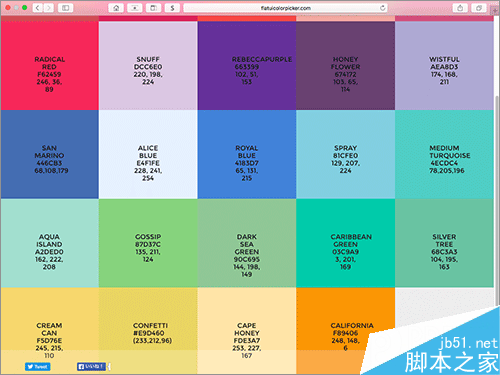The height and width of the screenshot is (375, 500).
Task: Copy the Honey Flower 674172 color
Action: click(345, 66)
